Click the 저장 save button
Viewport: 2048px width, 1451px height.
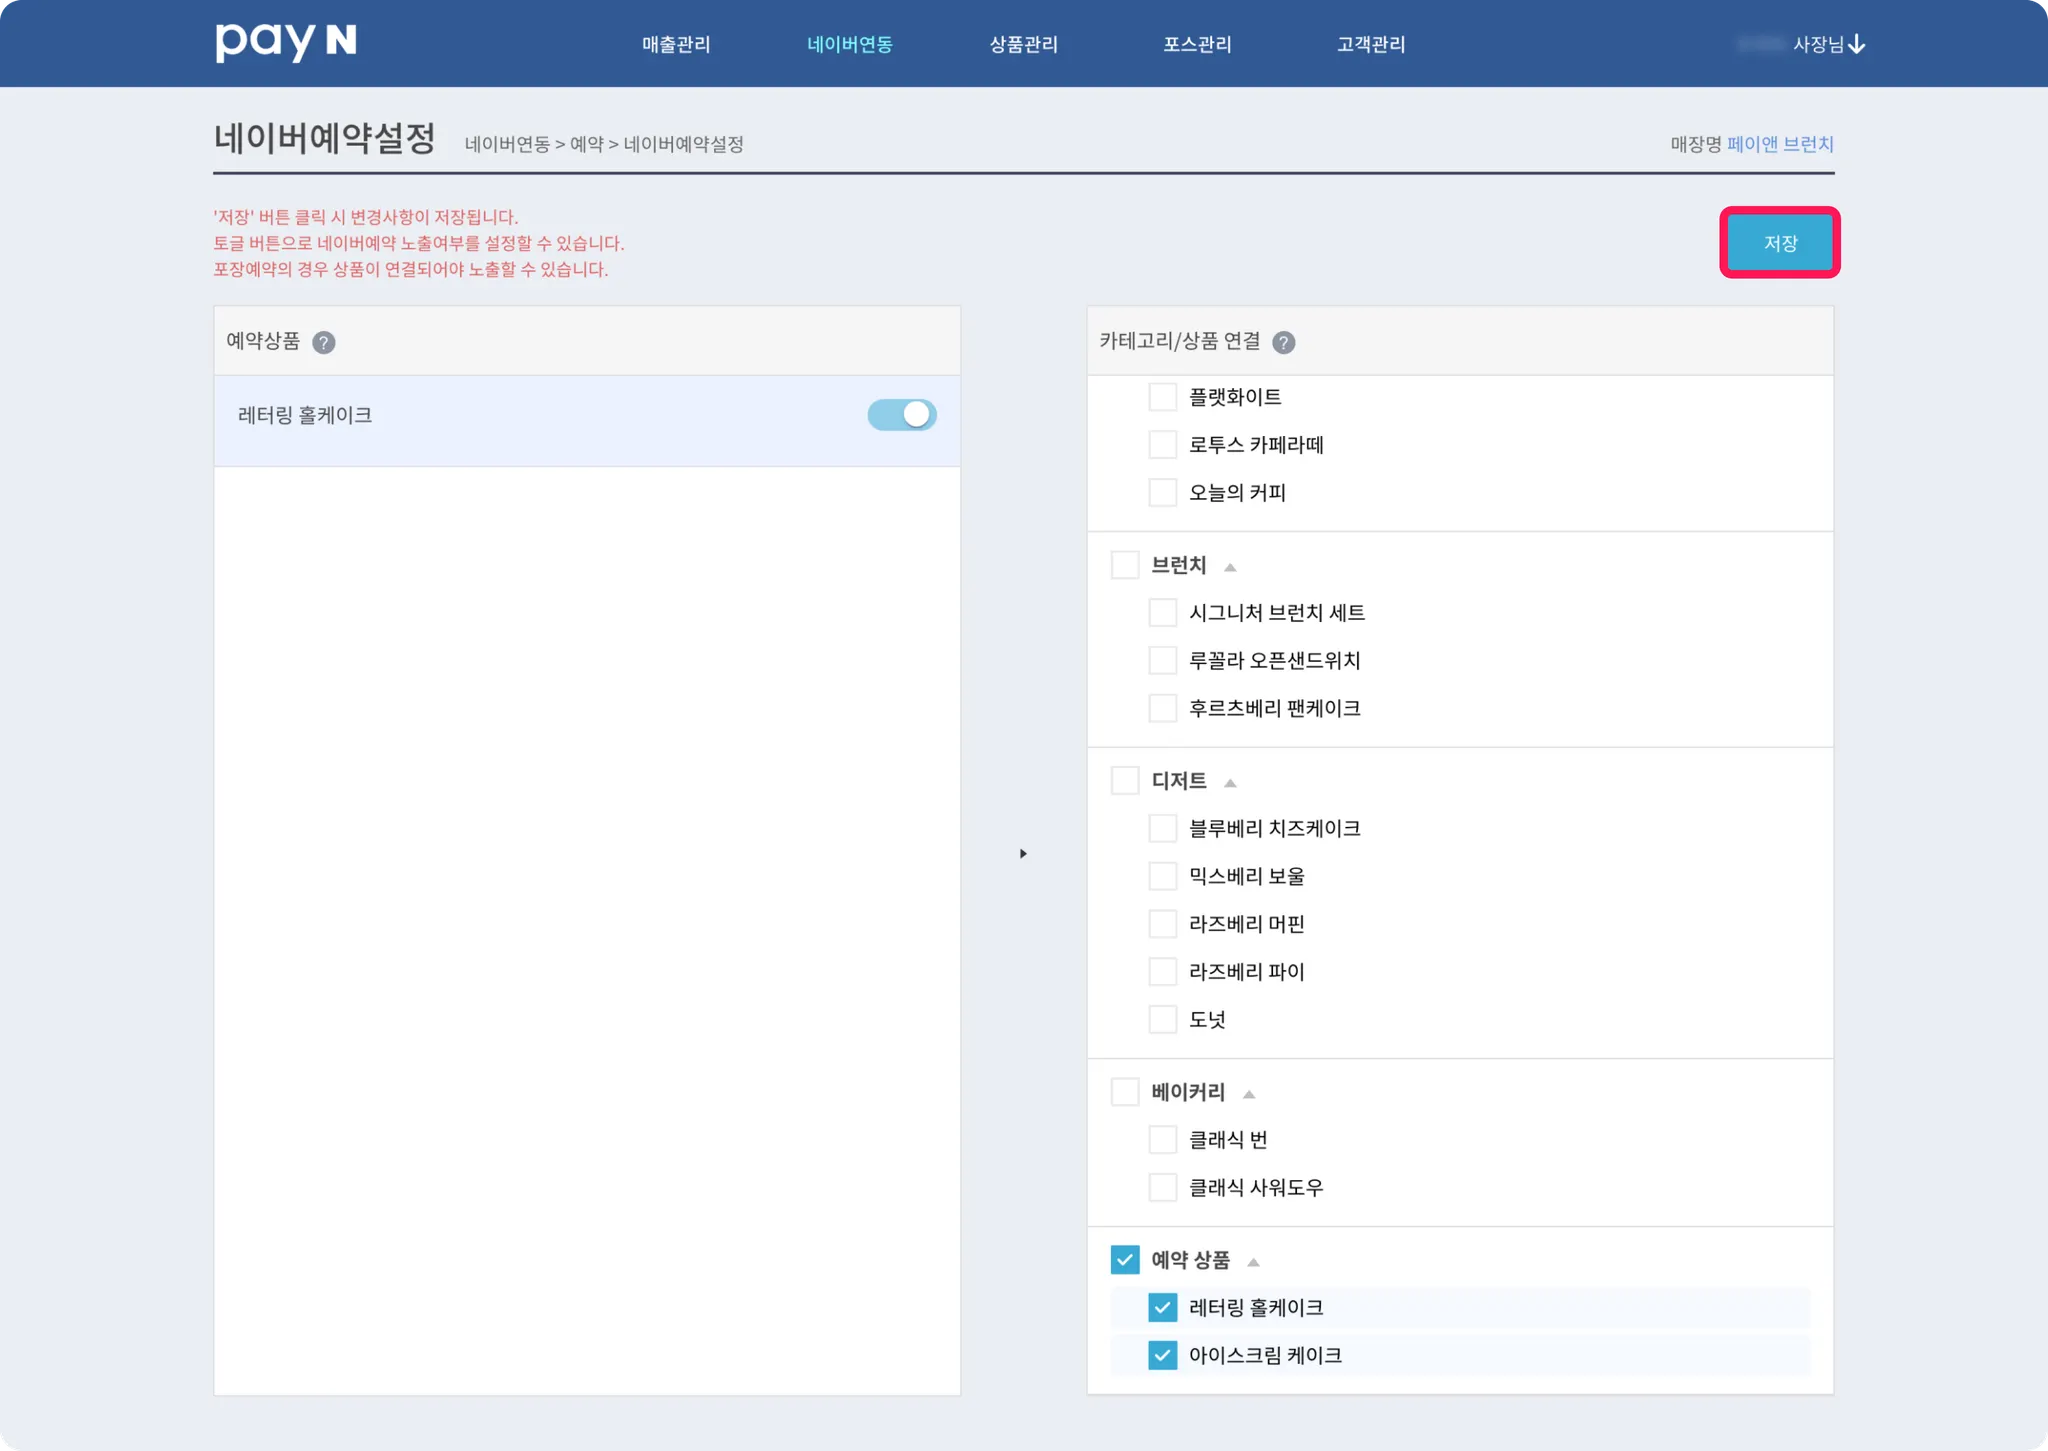point(1779,243)
